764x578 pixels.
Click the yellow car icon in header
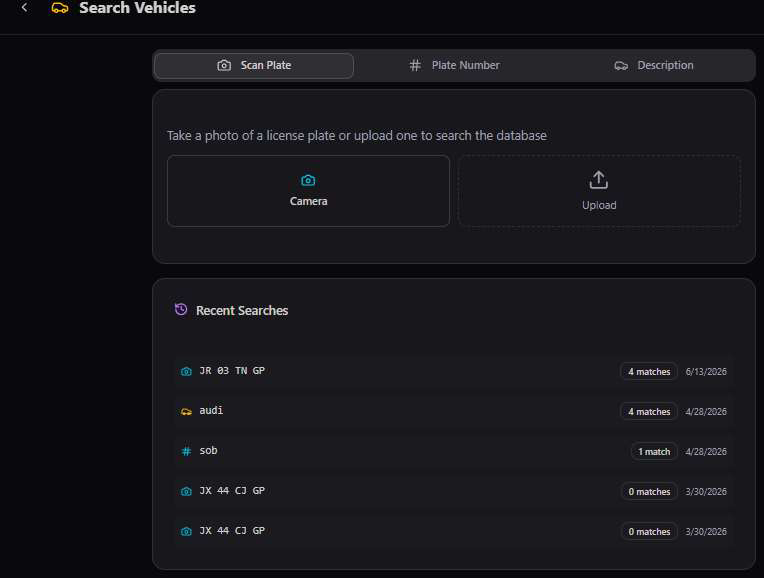pos(60,8)
